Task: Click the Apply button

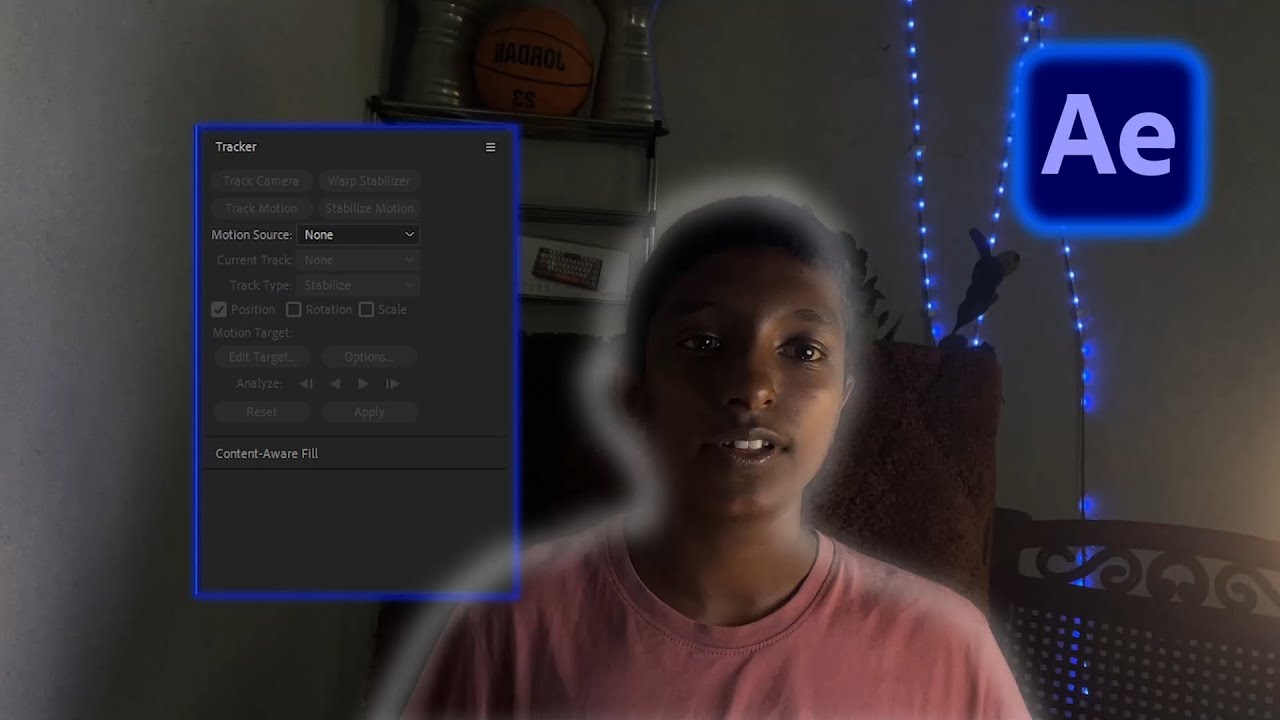Action: [x=368, y=412]
